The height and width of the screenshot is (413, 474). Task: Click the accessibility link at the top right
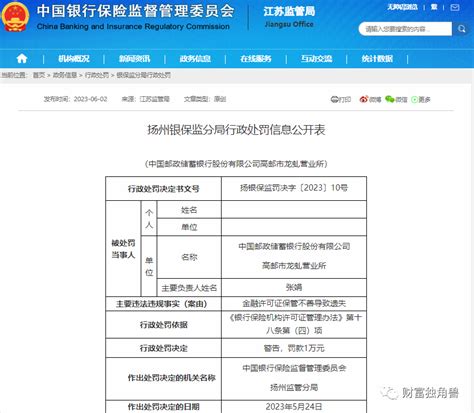(x=402, y=7)
